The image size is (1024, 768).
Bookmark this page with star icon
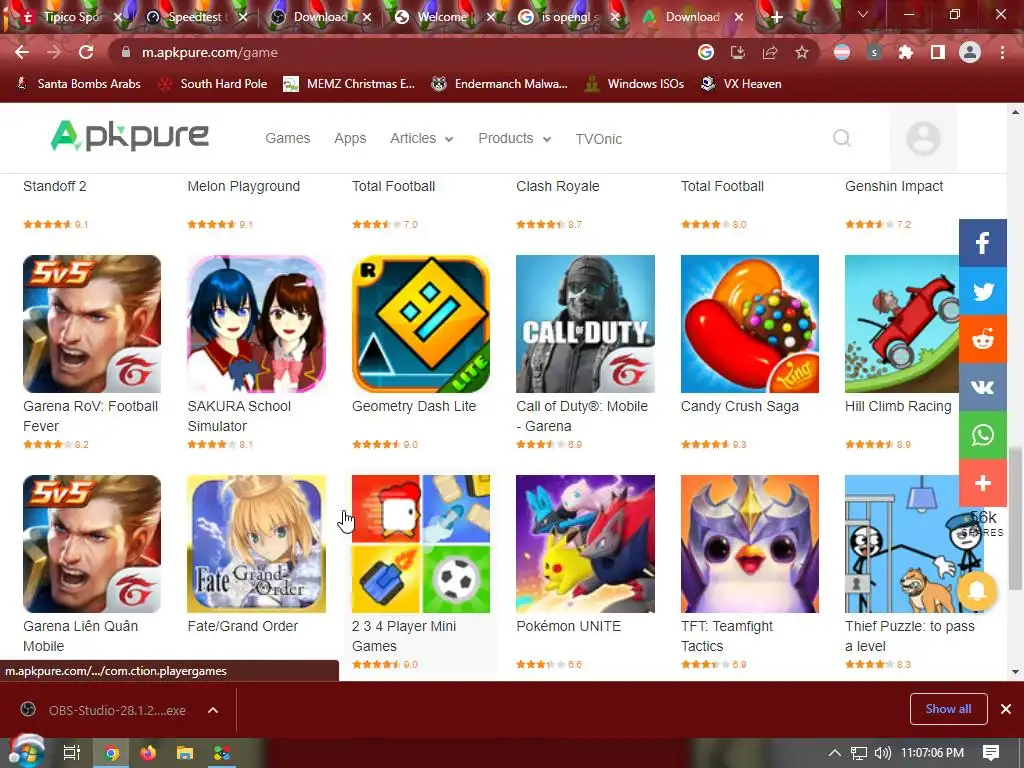pyautogui.click(x=802, y=52)
